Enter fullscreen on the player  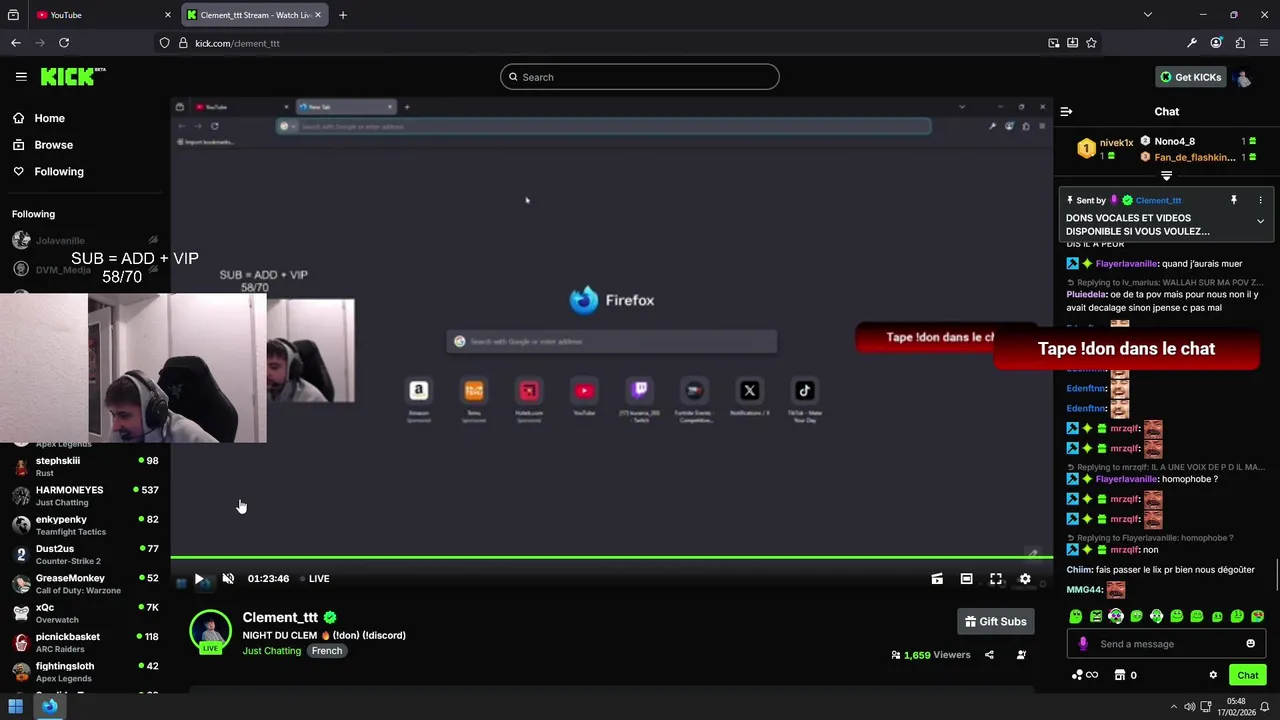(996, 579)
